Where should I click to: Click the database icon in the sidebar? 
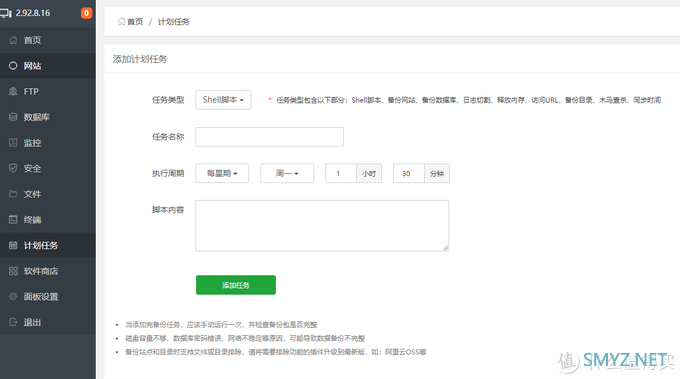(x=13, y=117)
